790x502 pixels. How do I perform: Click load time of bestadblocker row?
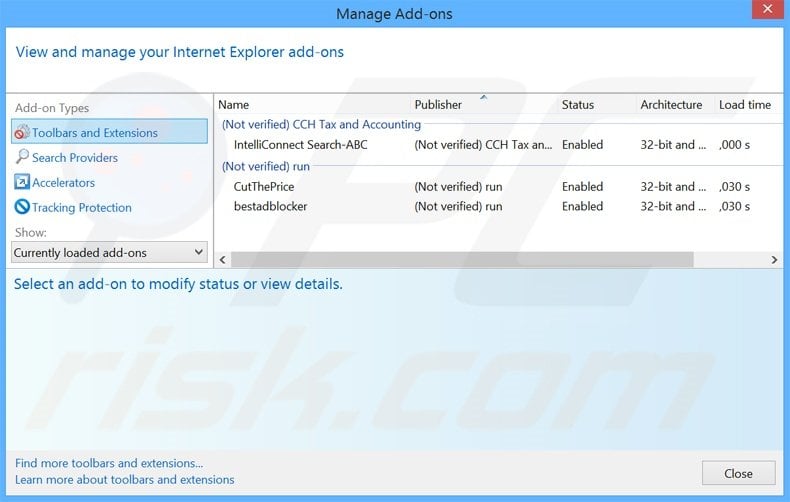(735, 206)
